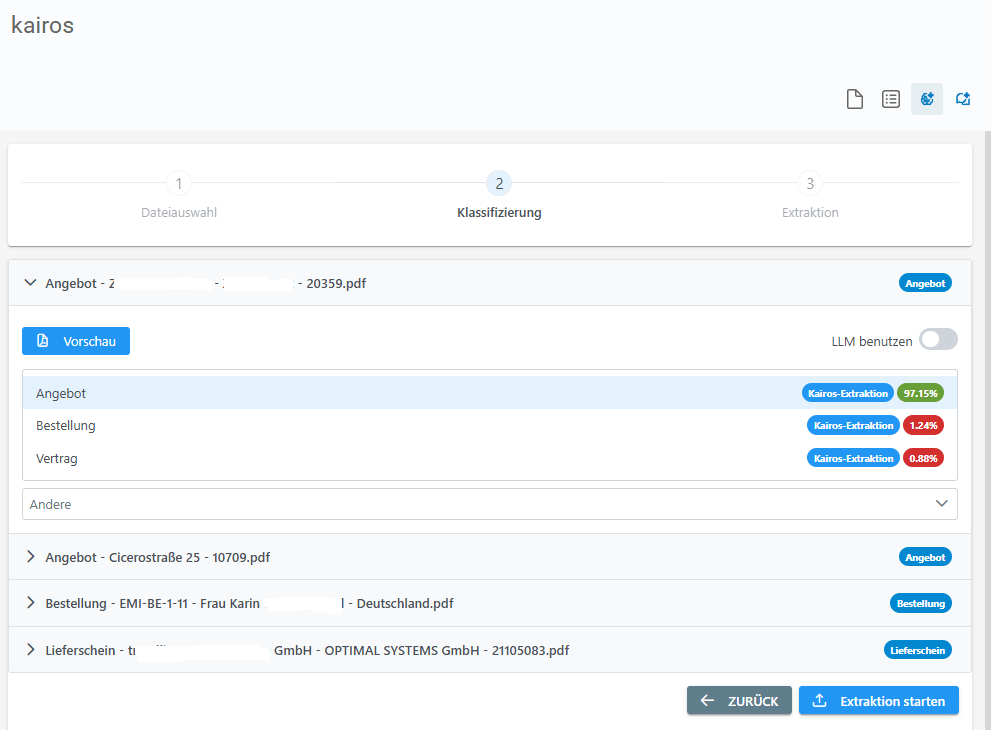This screenshot has width=991, height=730.
Task: Enable the LLM benutzen toggle
Action: click(938, 340)
